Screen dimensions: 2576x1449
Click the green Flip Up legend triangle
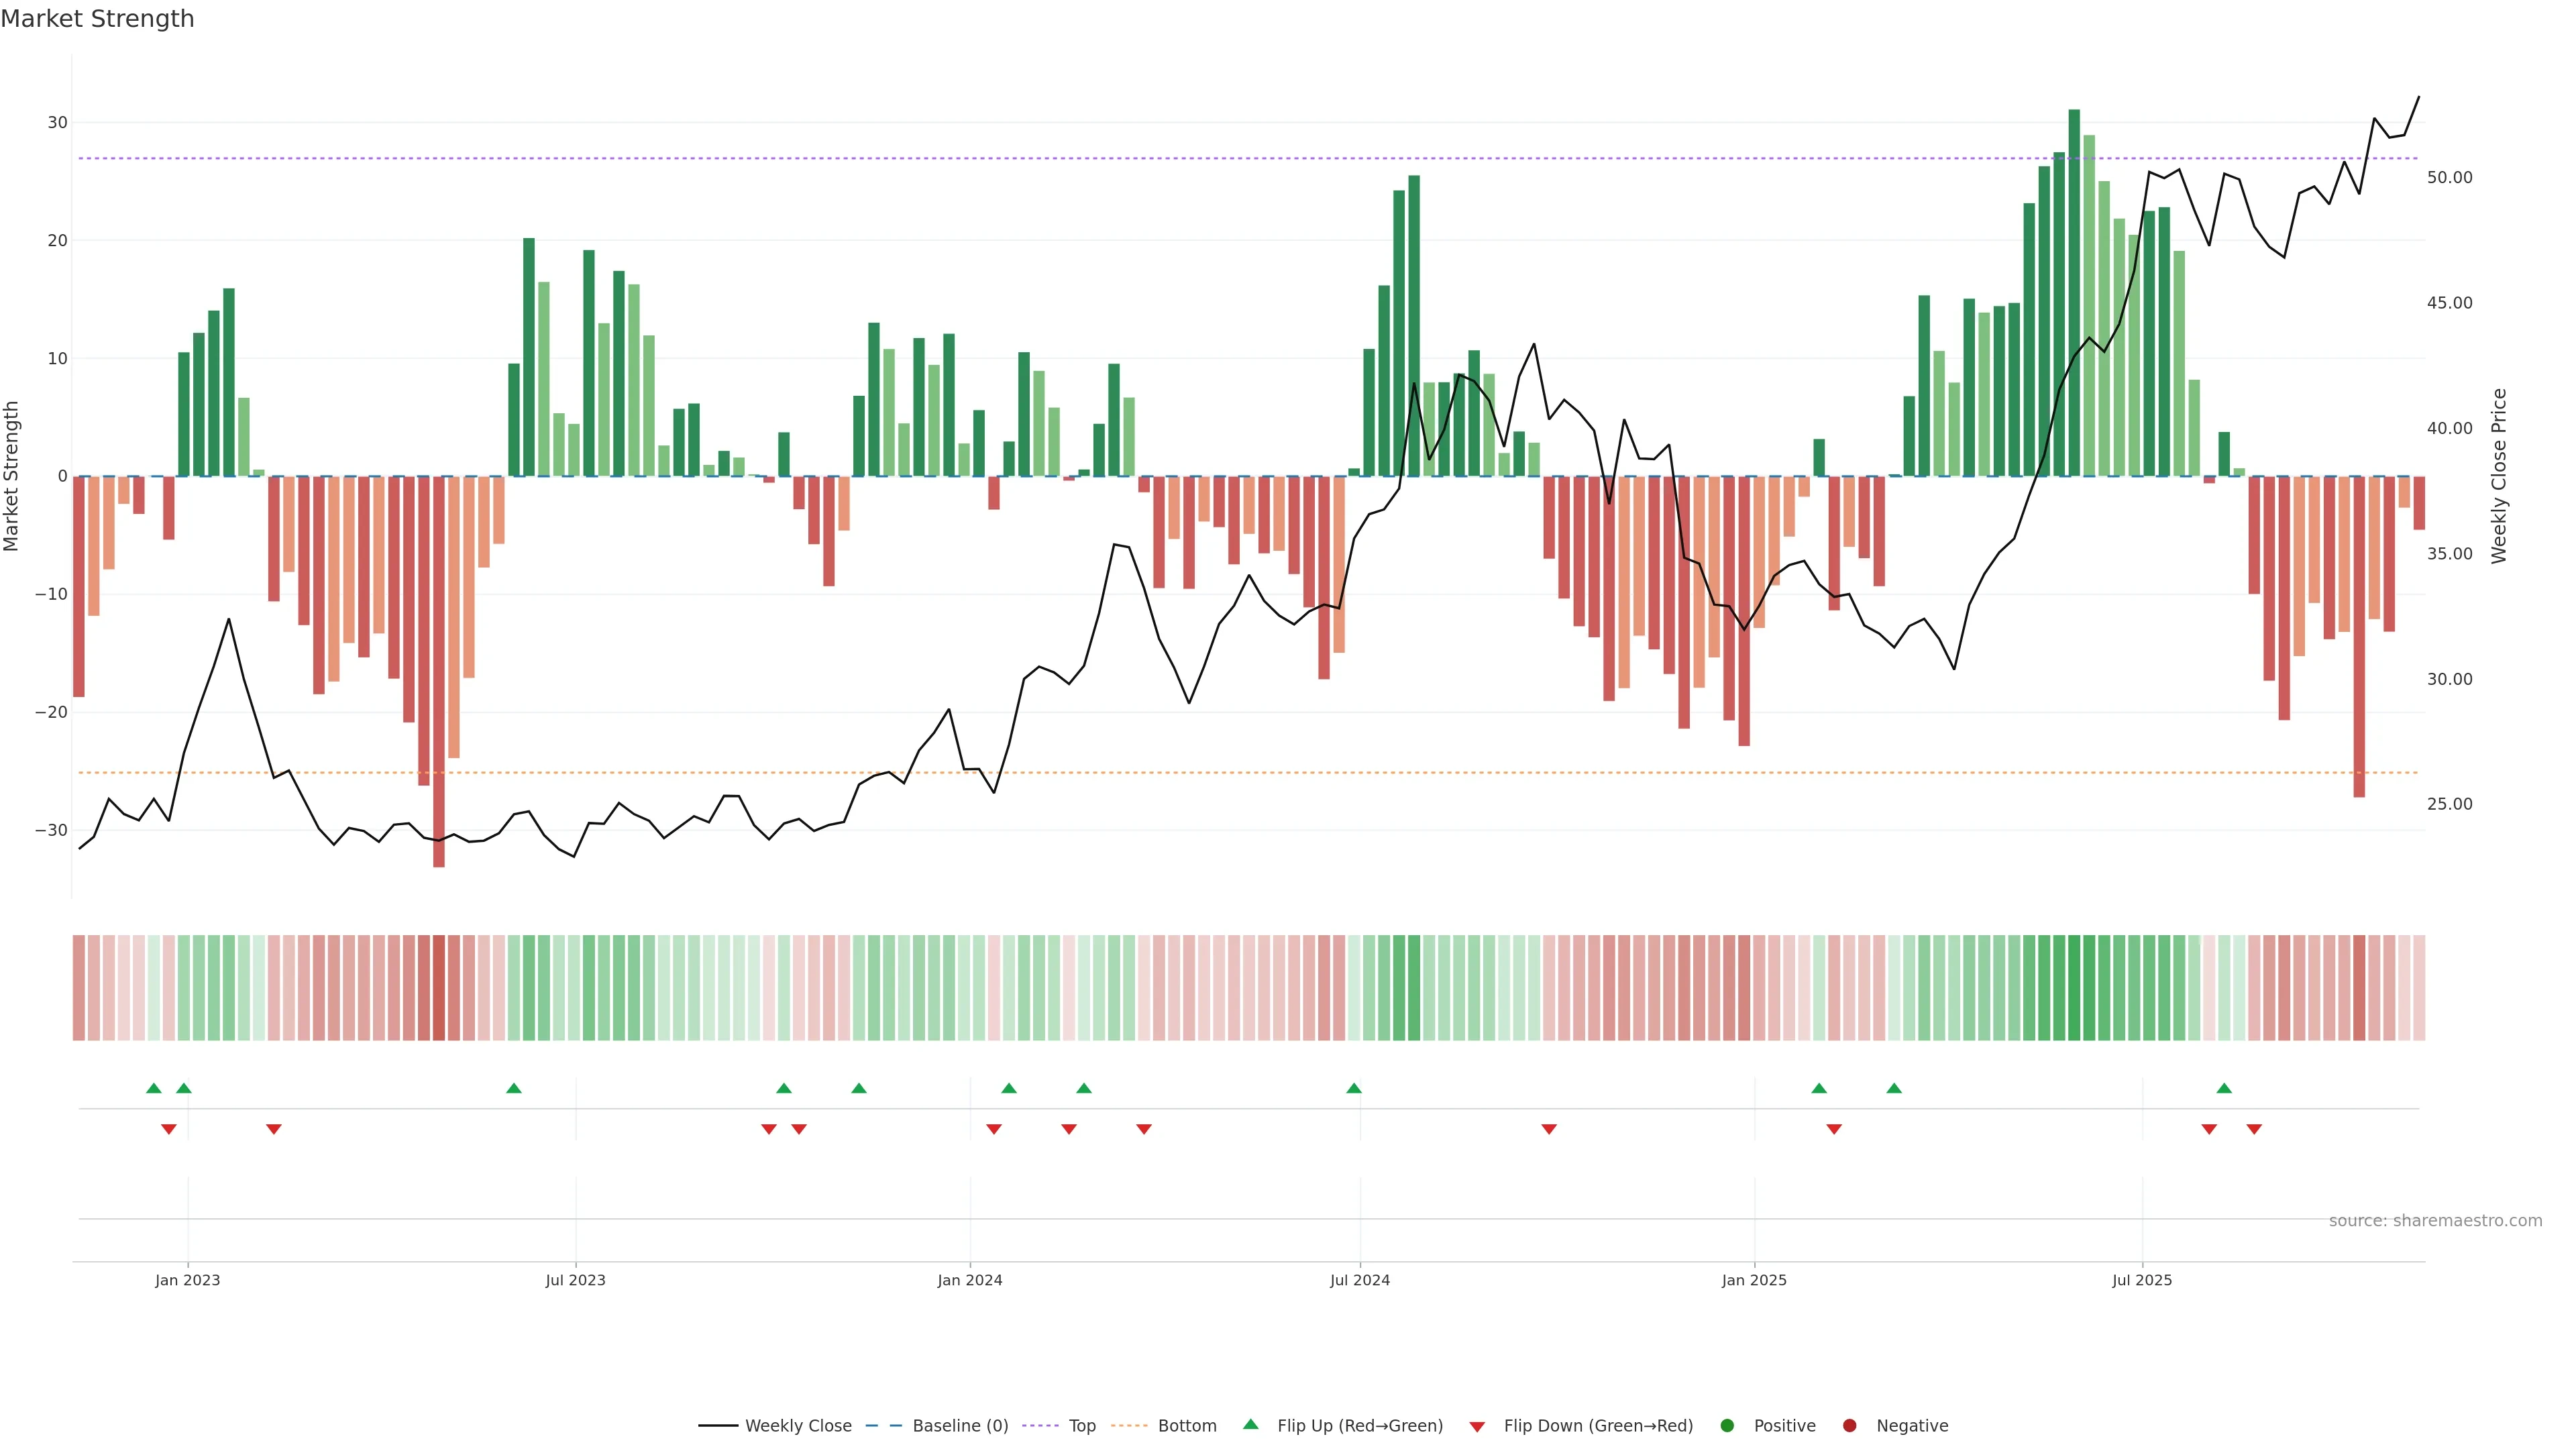point(1250,1425)
